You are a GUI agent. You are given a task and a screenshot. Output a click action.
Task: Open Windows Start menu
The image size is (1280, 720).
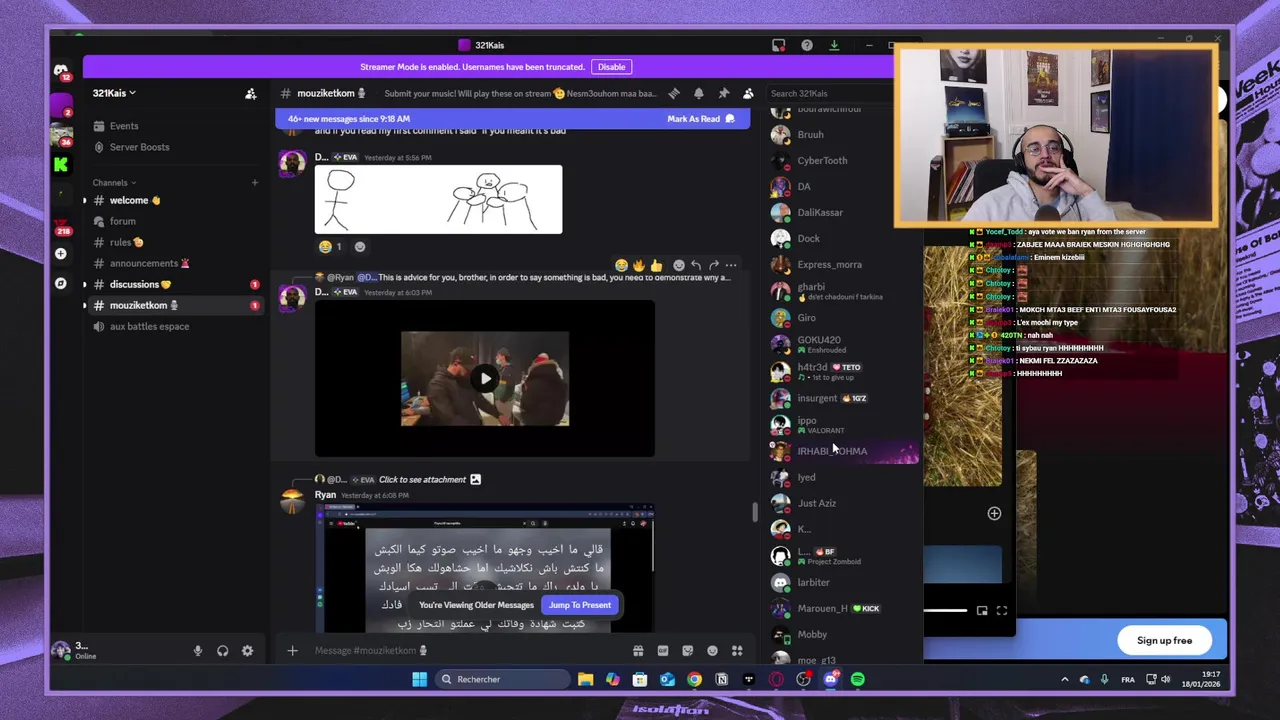[419, 680]
